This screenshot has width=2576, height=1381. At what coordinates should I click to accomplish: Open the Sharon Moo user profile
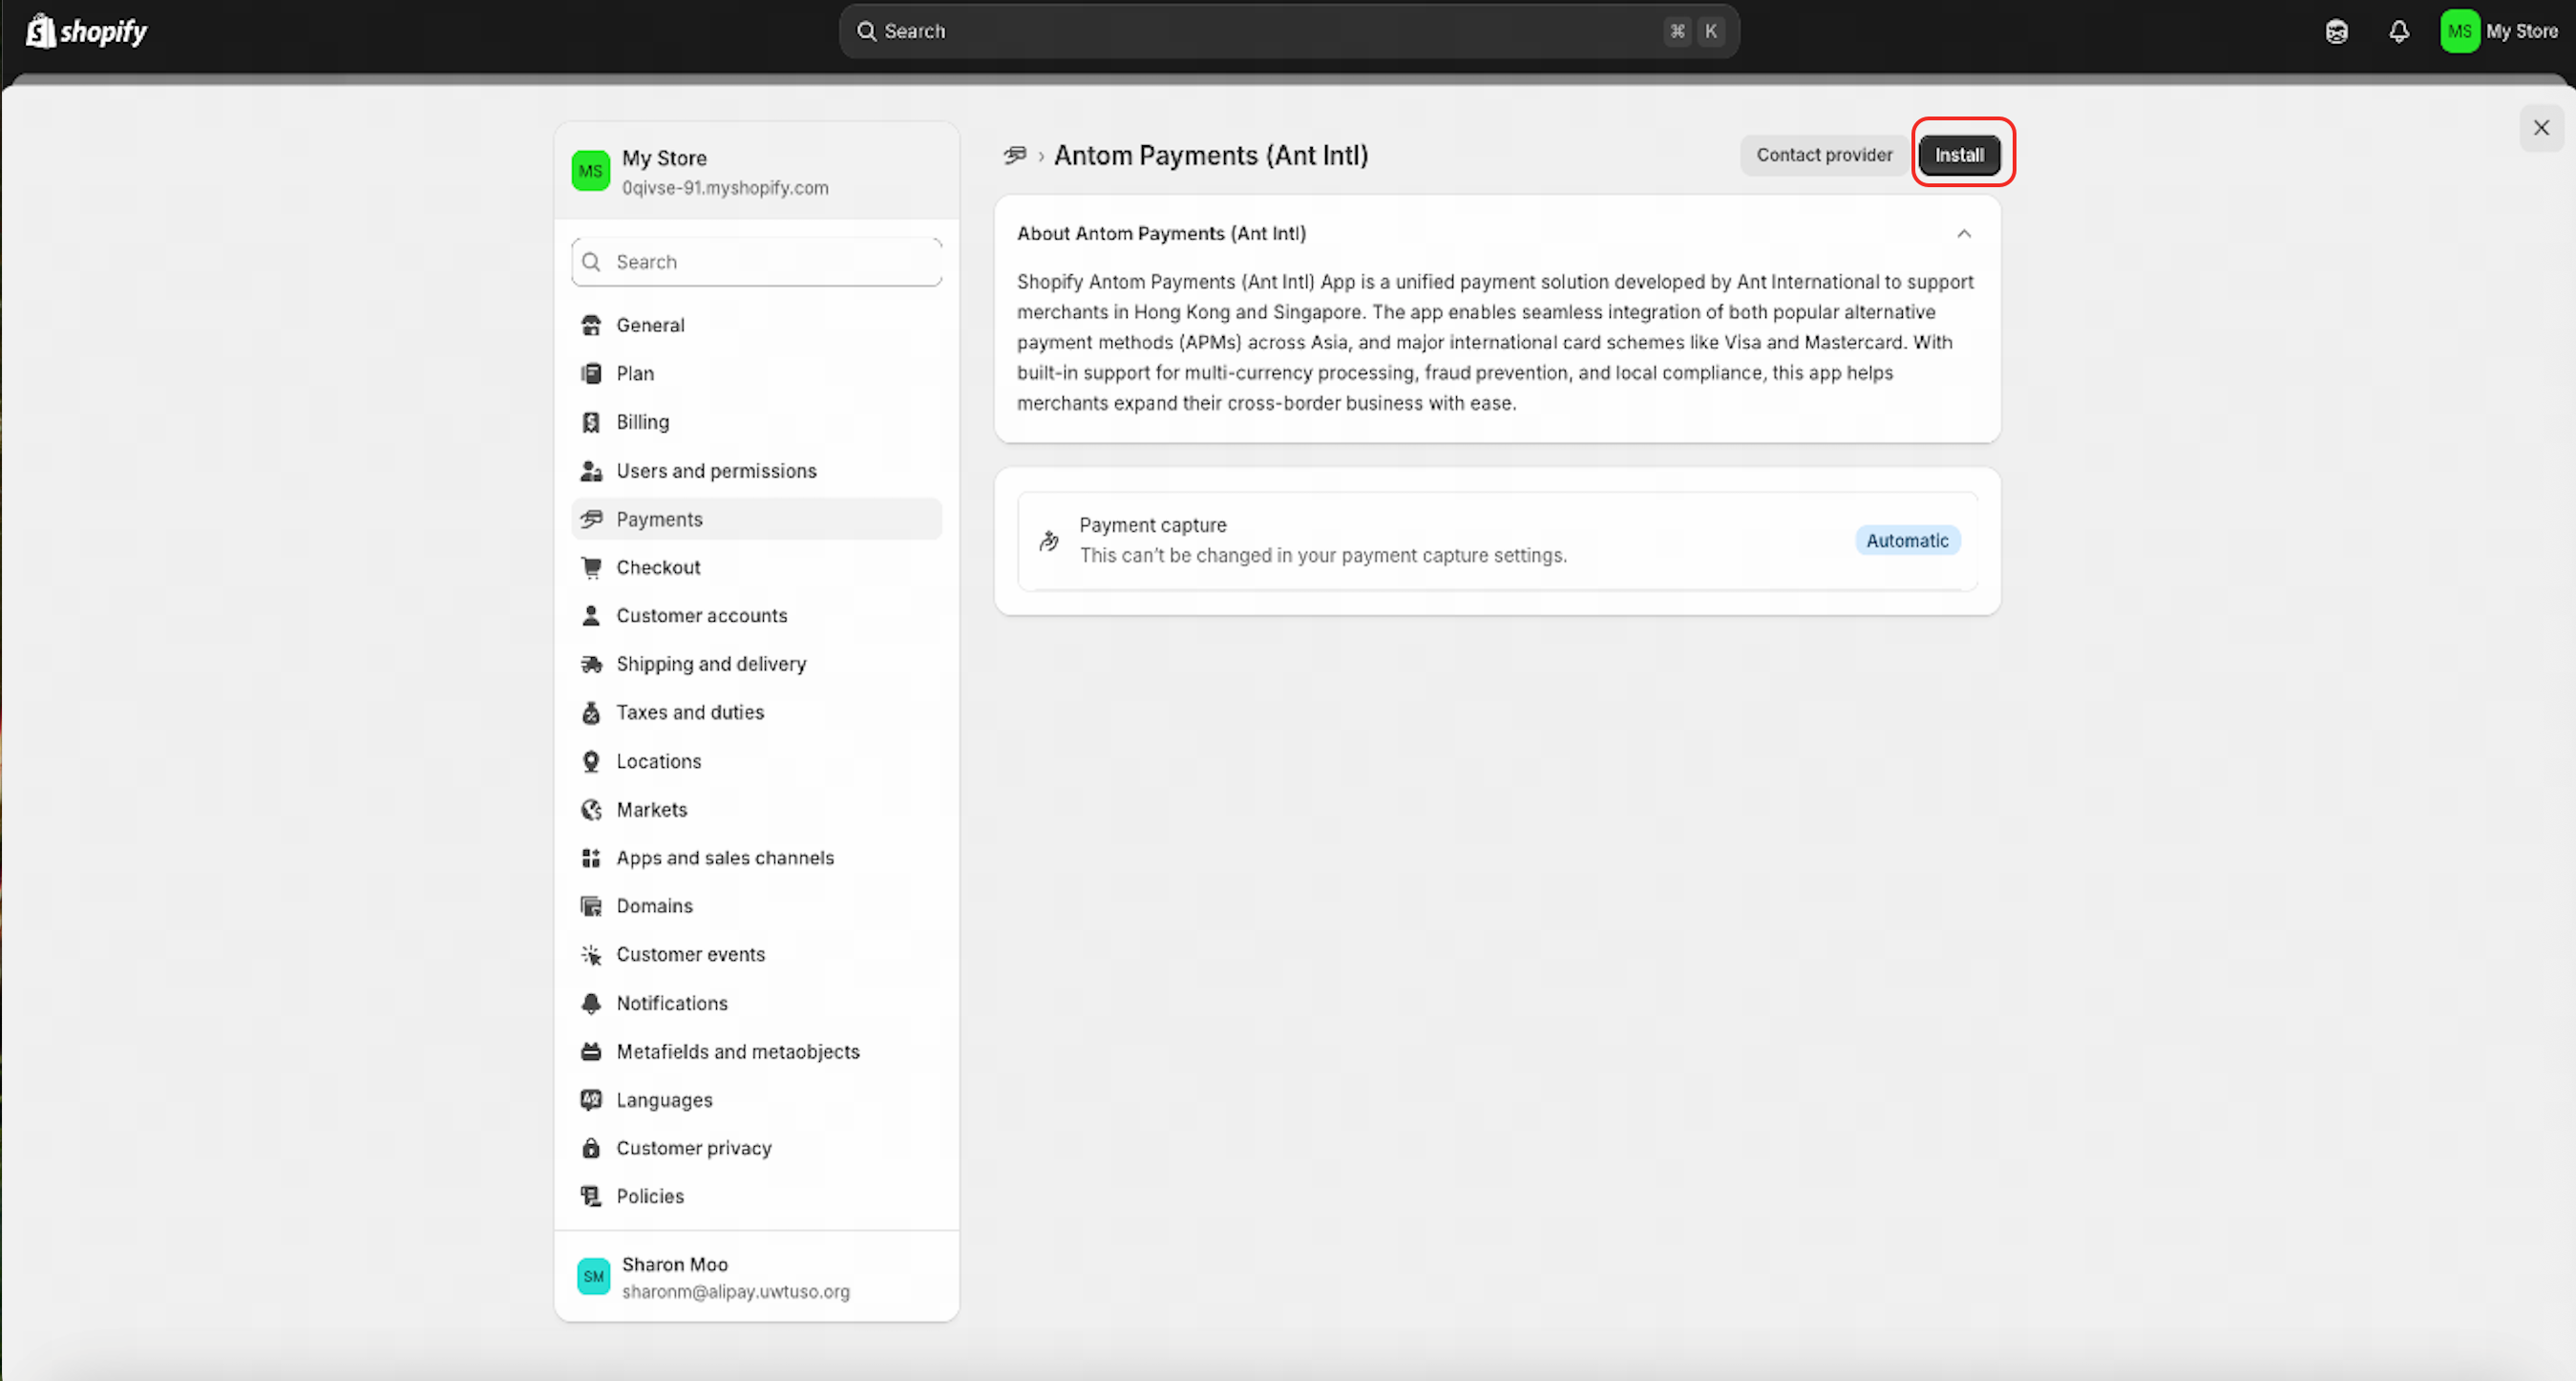(x=756, y=1277)
